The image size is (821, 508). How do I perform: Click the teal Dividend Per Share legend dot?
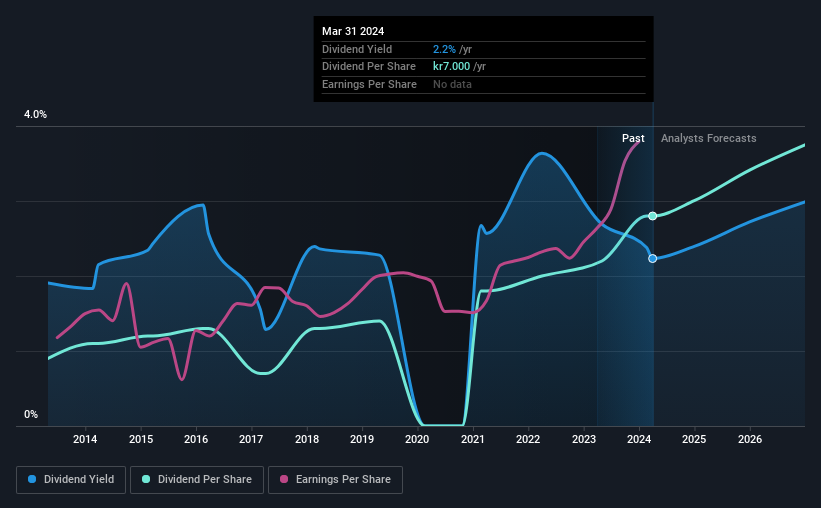point(146,479)
